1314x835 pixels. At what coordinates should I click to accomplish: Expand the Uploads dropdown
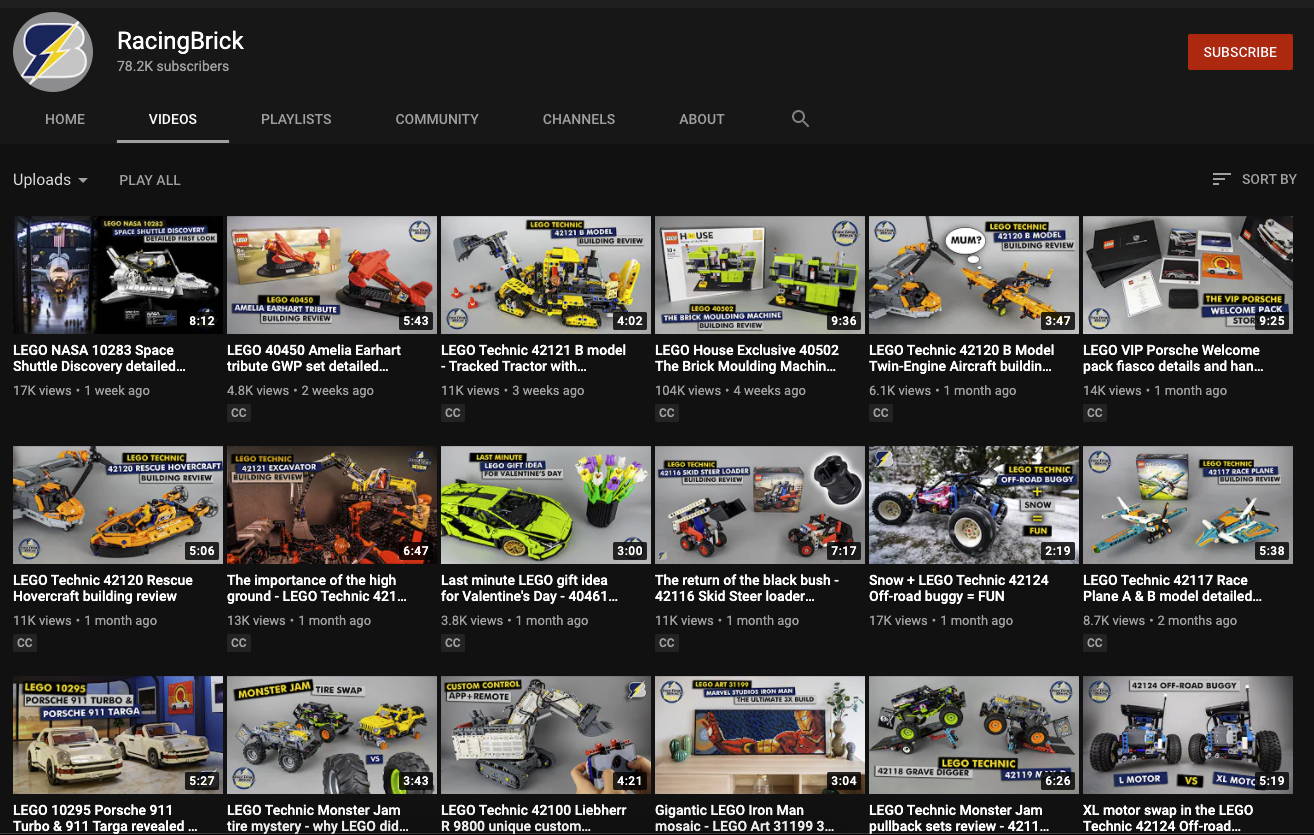pyautogui.click(x=50, y=180)
